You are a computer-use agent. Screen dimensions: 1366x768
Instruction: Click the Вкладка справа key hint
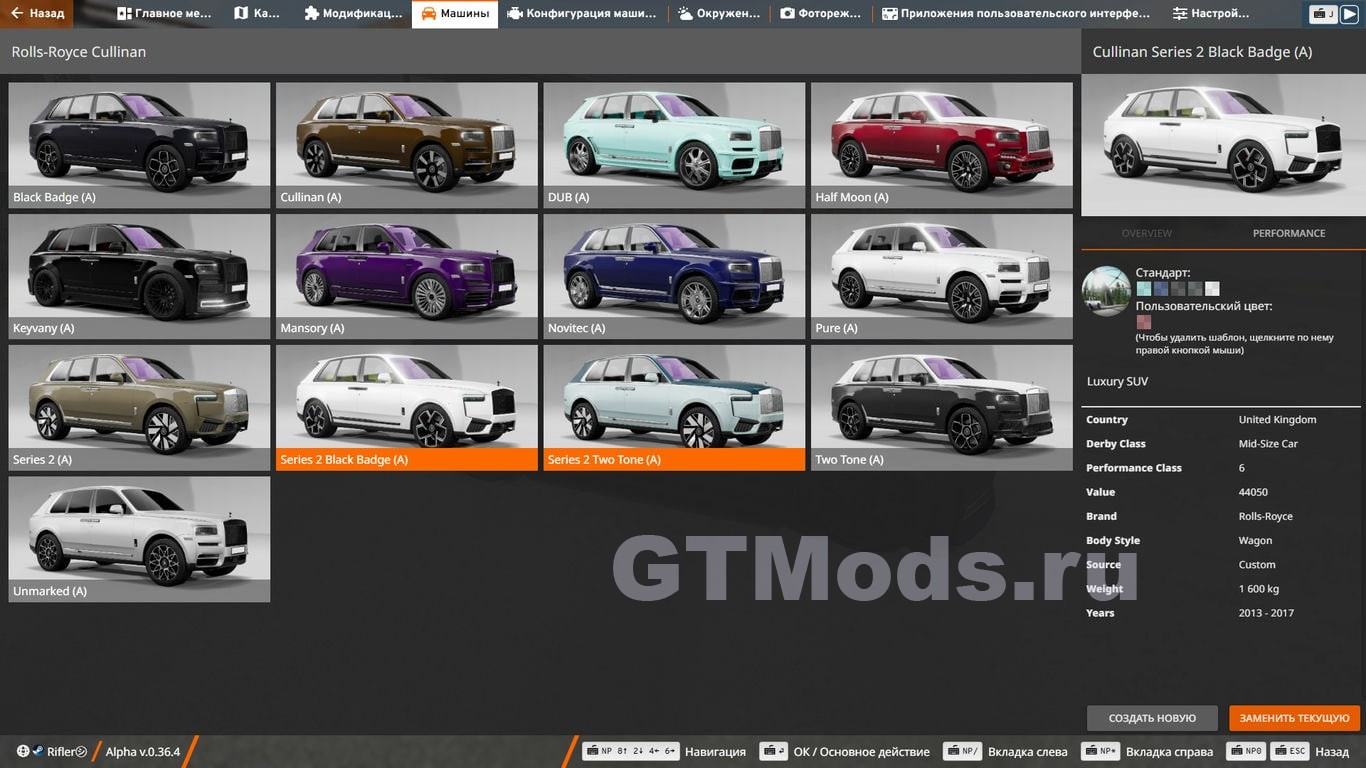[1100, 751]
